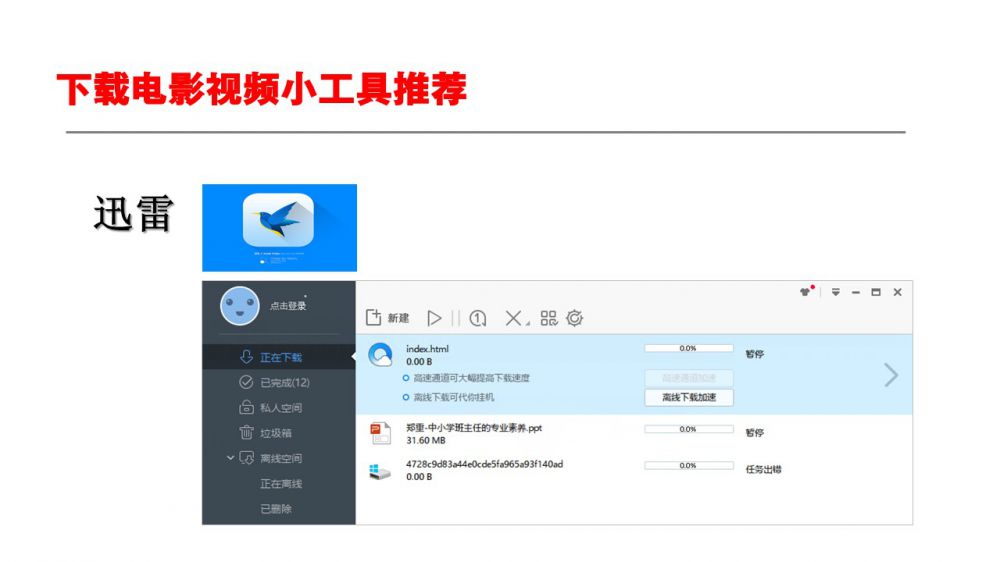
Task: Click the skin shirt icon in title bar
Action: click(x=805, y=292)
